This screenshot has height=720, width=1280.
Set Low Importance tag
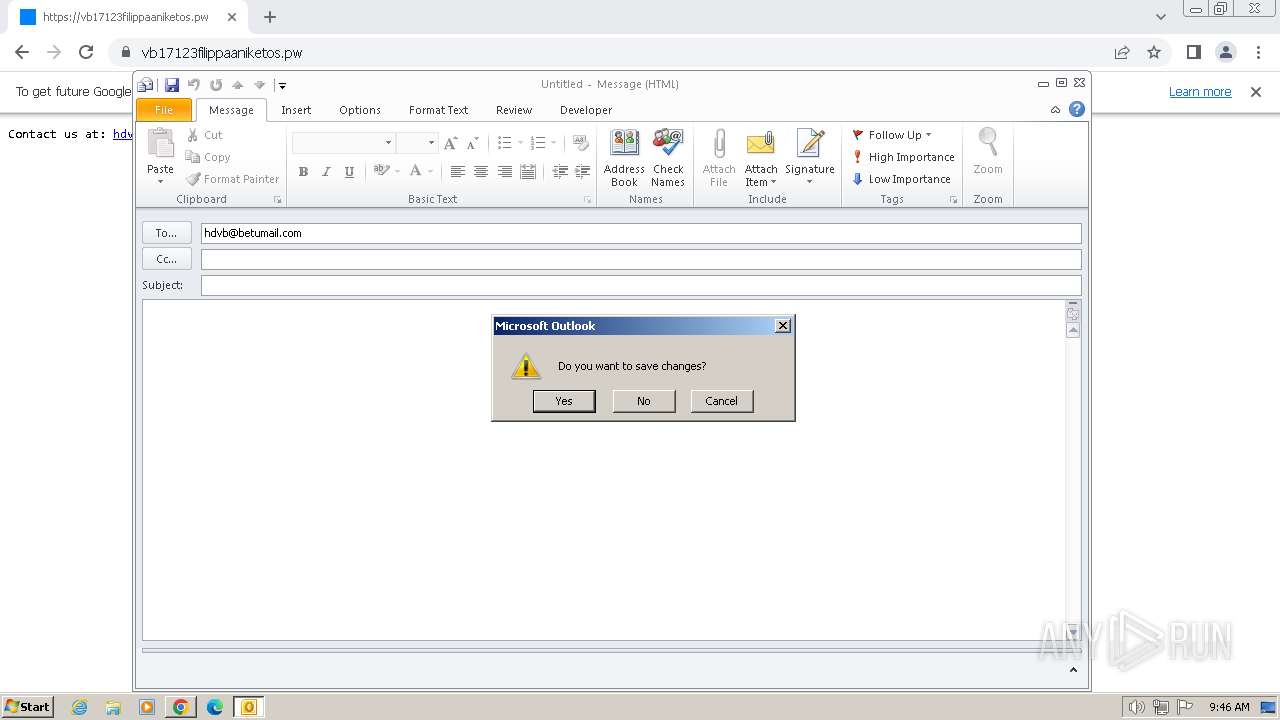point(902,179)
